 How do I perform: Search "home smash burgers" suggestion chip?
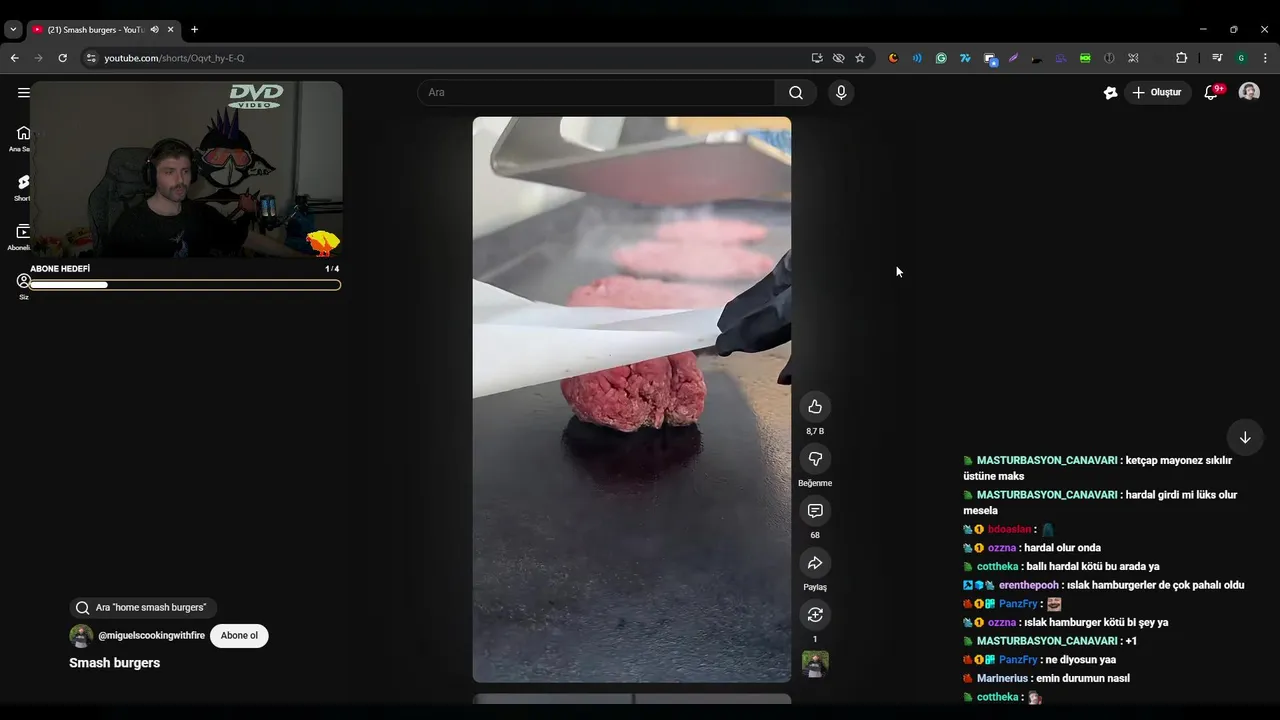tap(143, 608)
